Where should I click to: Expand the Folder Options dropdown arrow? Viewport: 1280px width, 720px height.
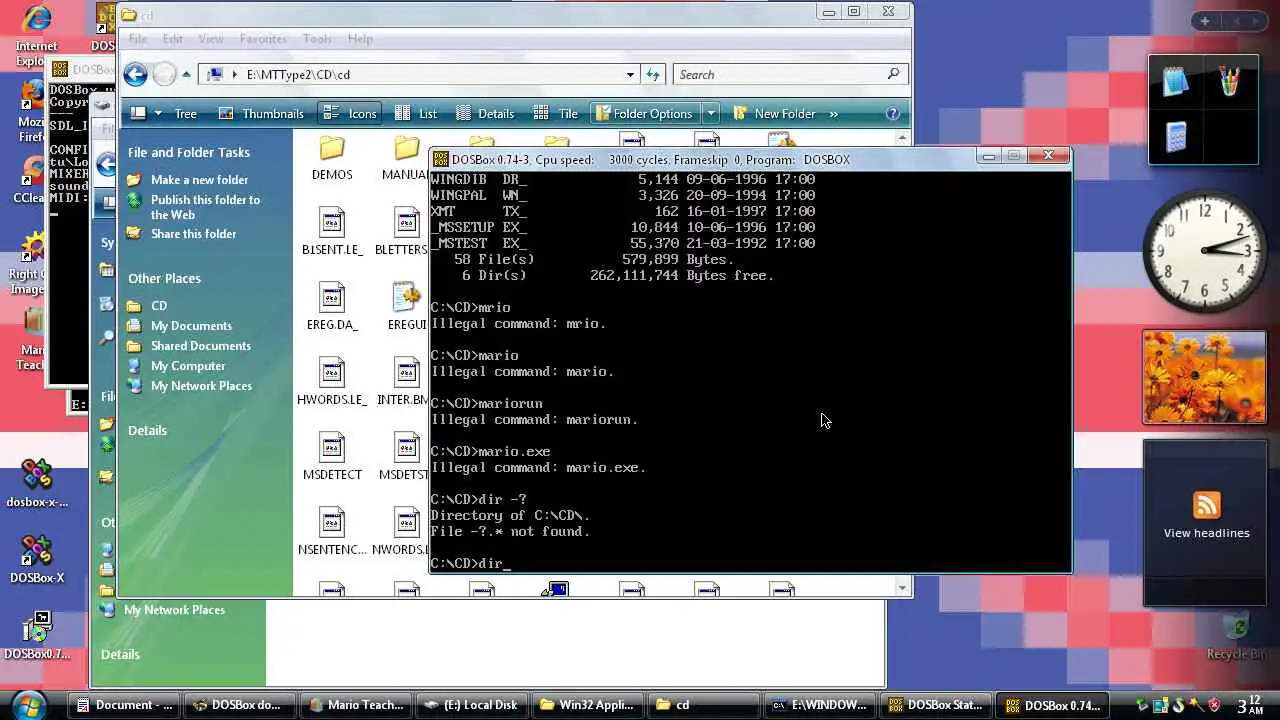[710, 113]
